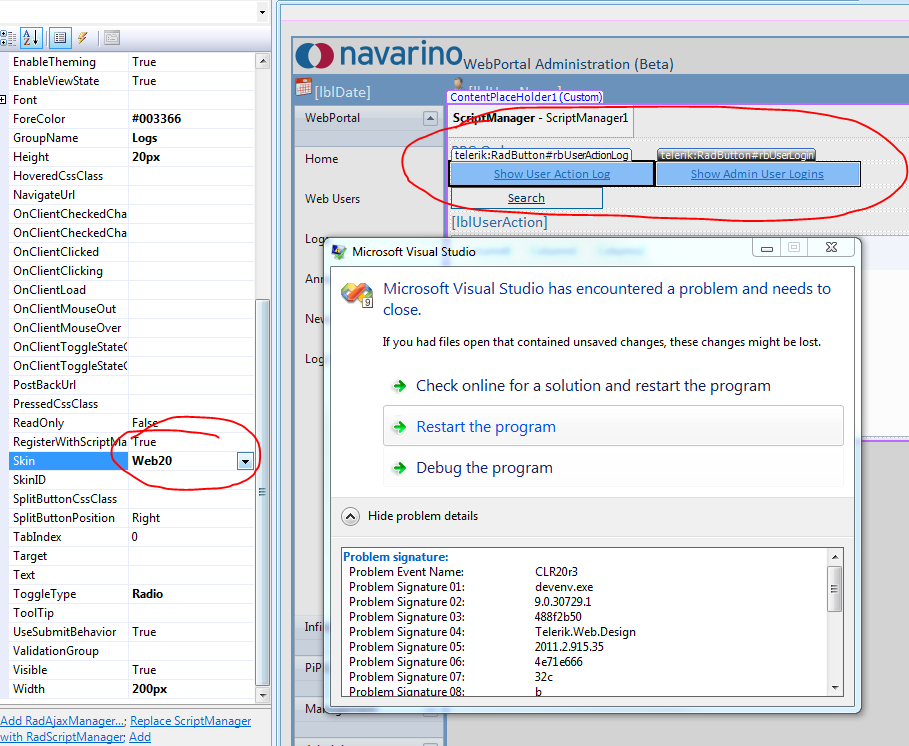909x746 pixels.
Task: Click the Show User Action Log button
Action: [551, 174]
